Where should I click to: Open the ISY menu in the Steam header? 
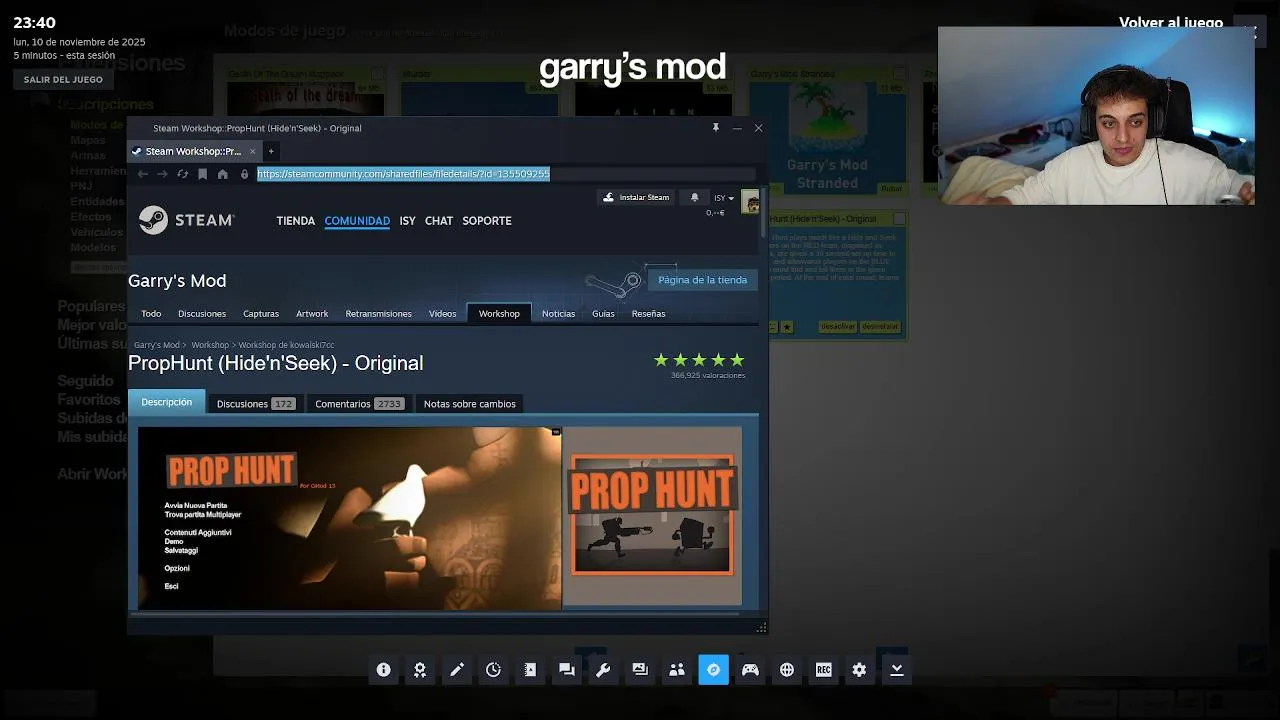pyautogui.click(x=407, y=221)
